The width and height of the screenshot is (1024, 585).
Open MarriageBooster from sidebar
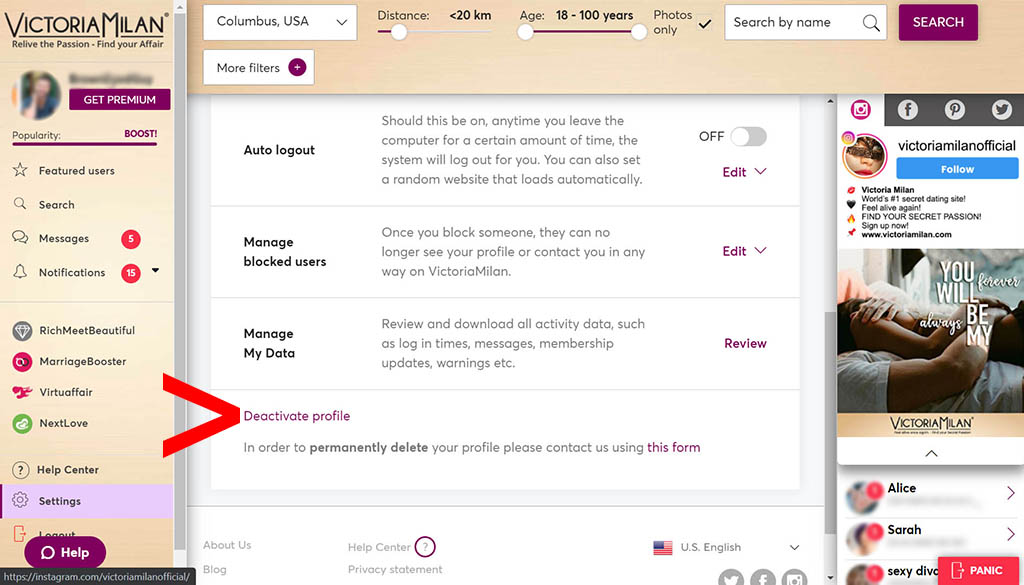82,362
